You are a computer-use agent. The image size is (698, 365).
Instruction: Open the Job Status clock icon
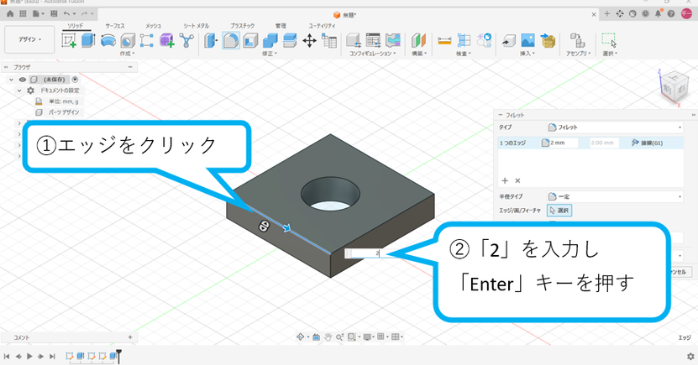[x=645, y=14]
